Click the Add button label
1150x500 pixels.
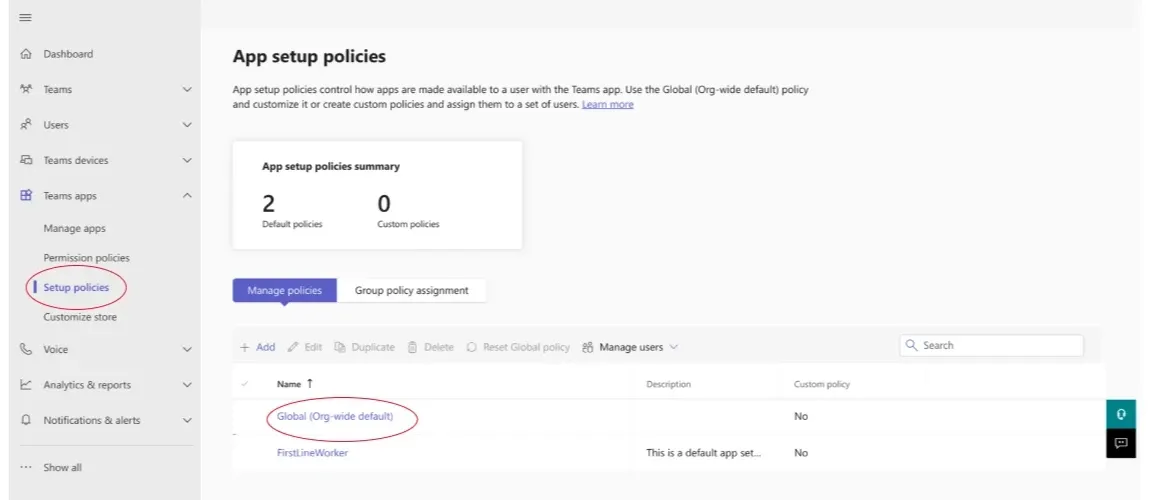coord(265,348)
